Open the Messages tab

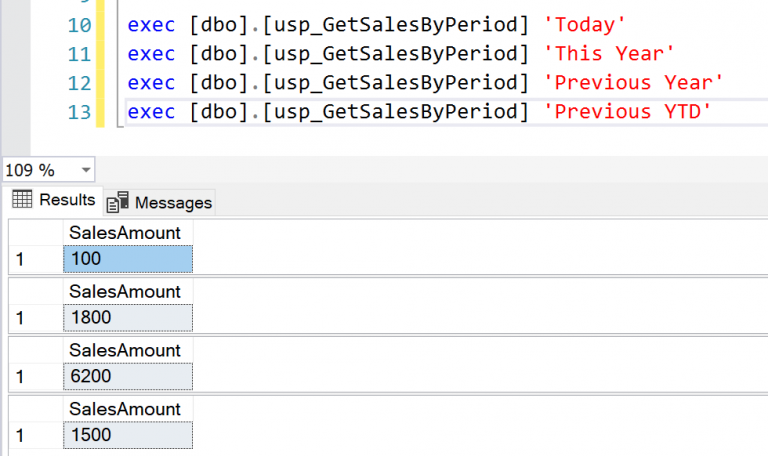(172, 202)
